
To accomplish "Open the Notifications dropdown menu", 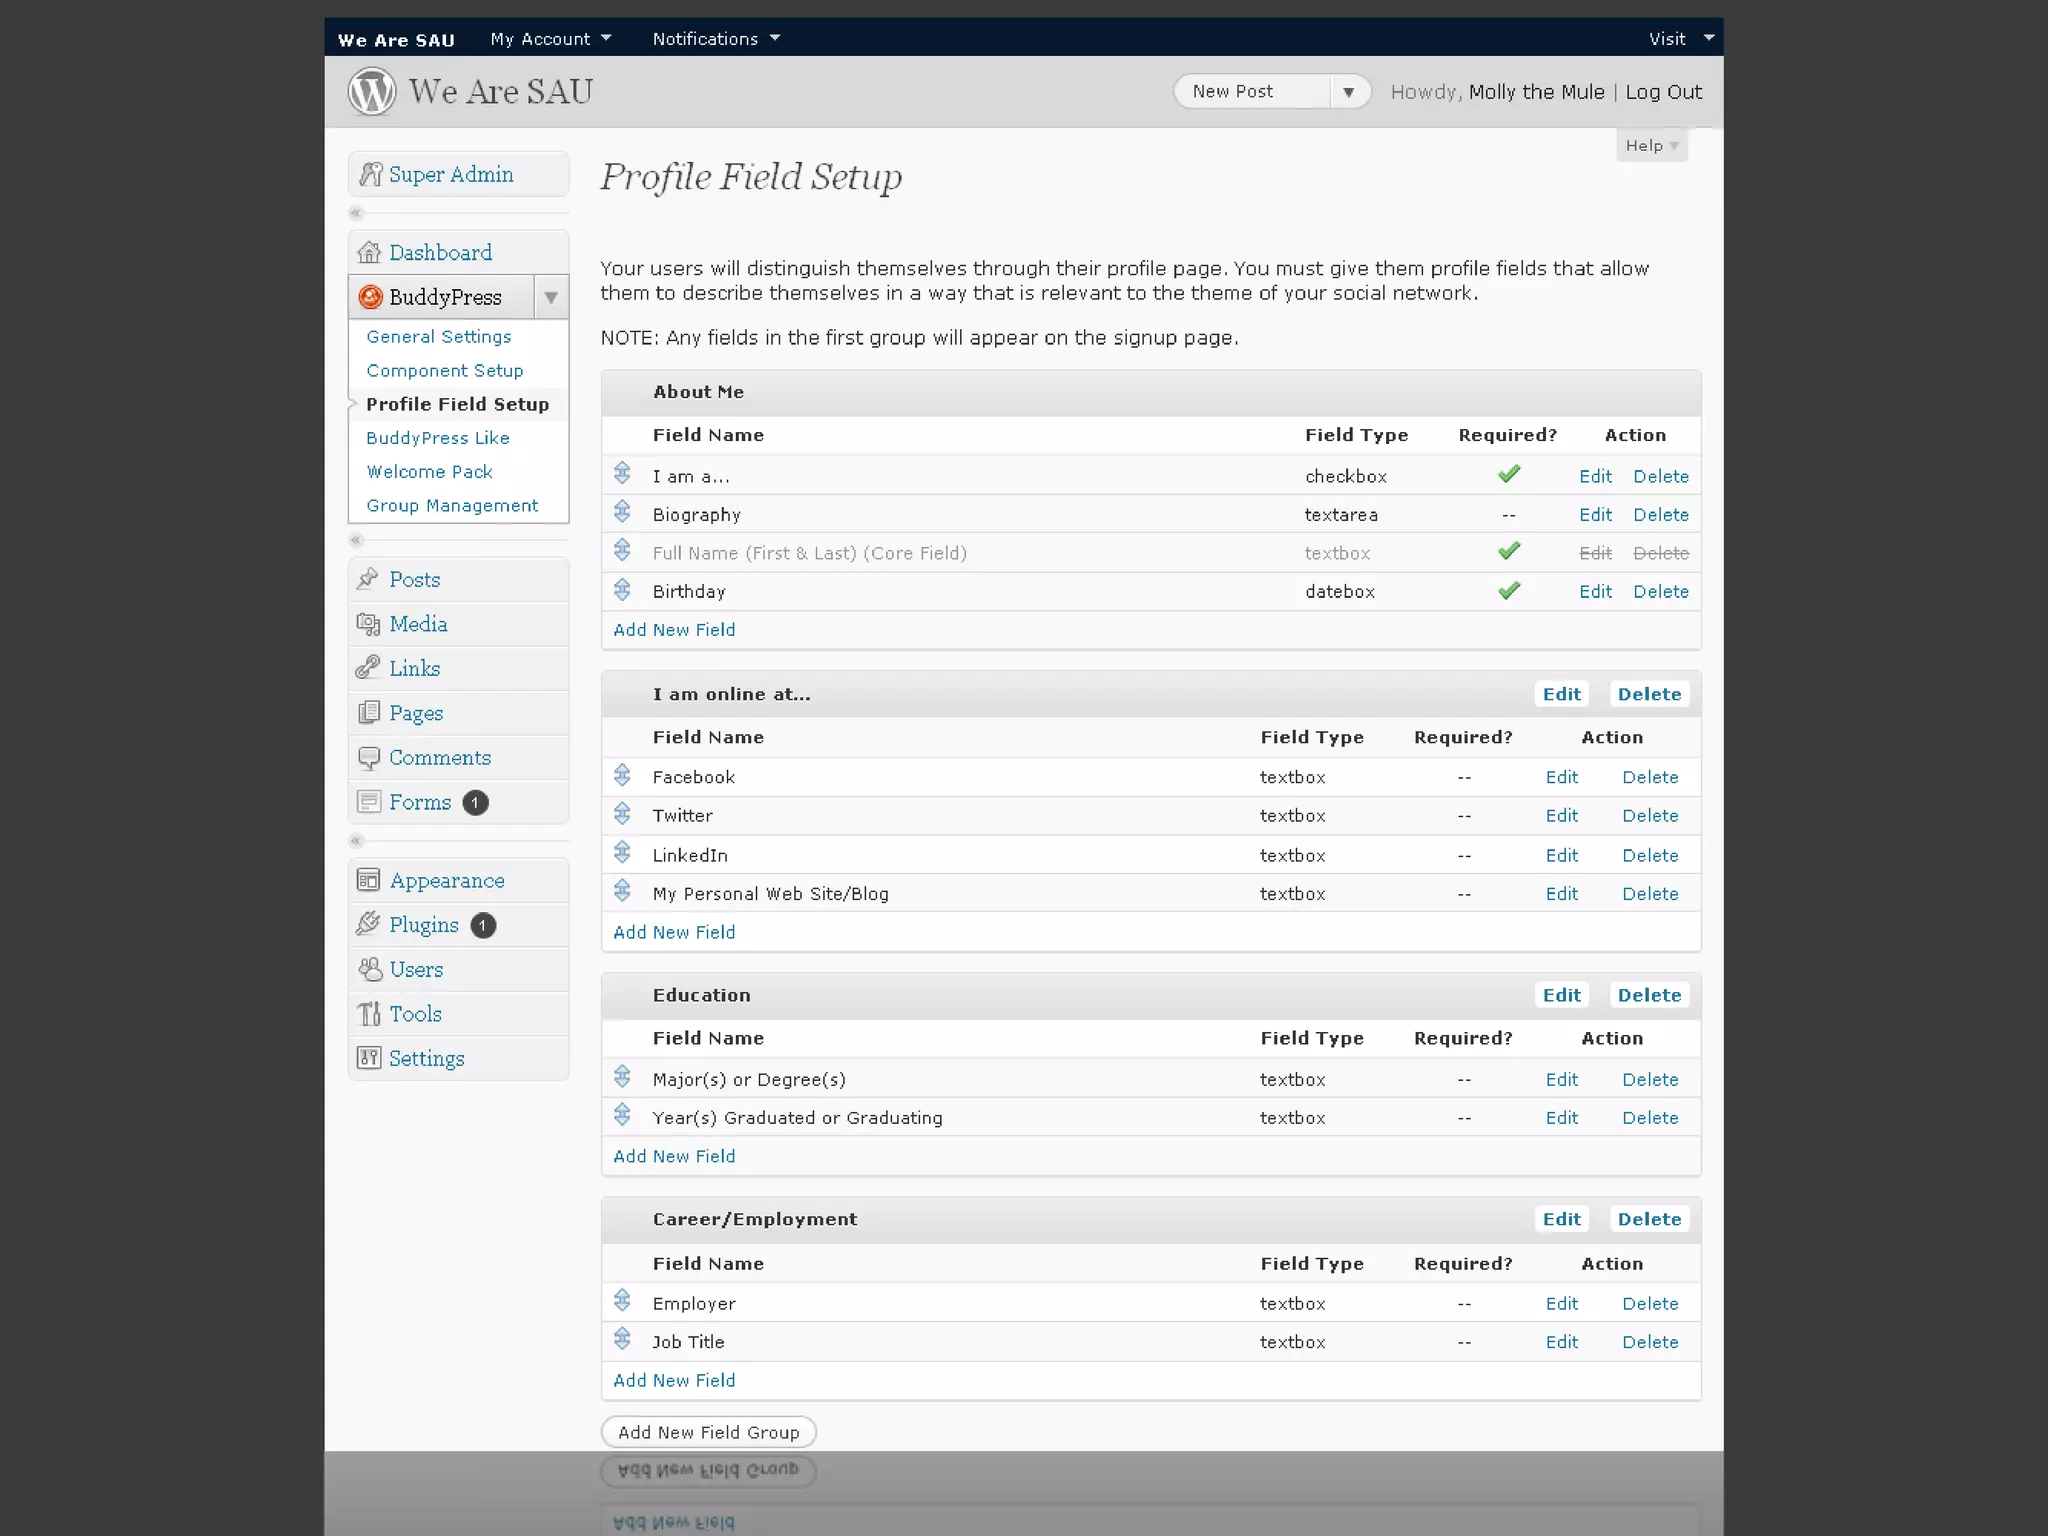I will coord(716,39).
